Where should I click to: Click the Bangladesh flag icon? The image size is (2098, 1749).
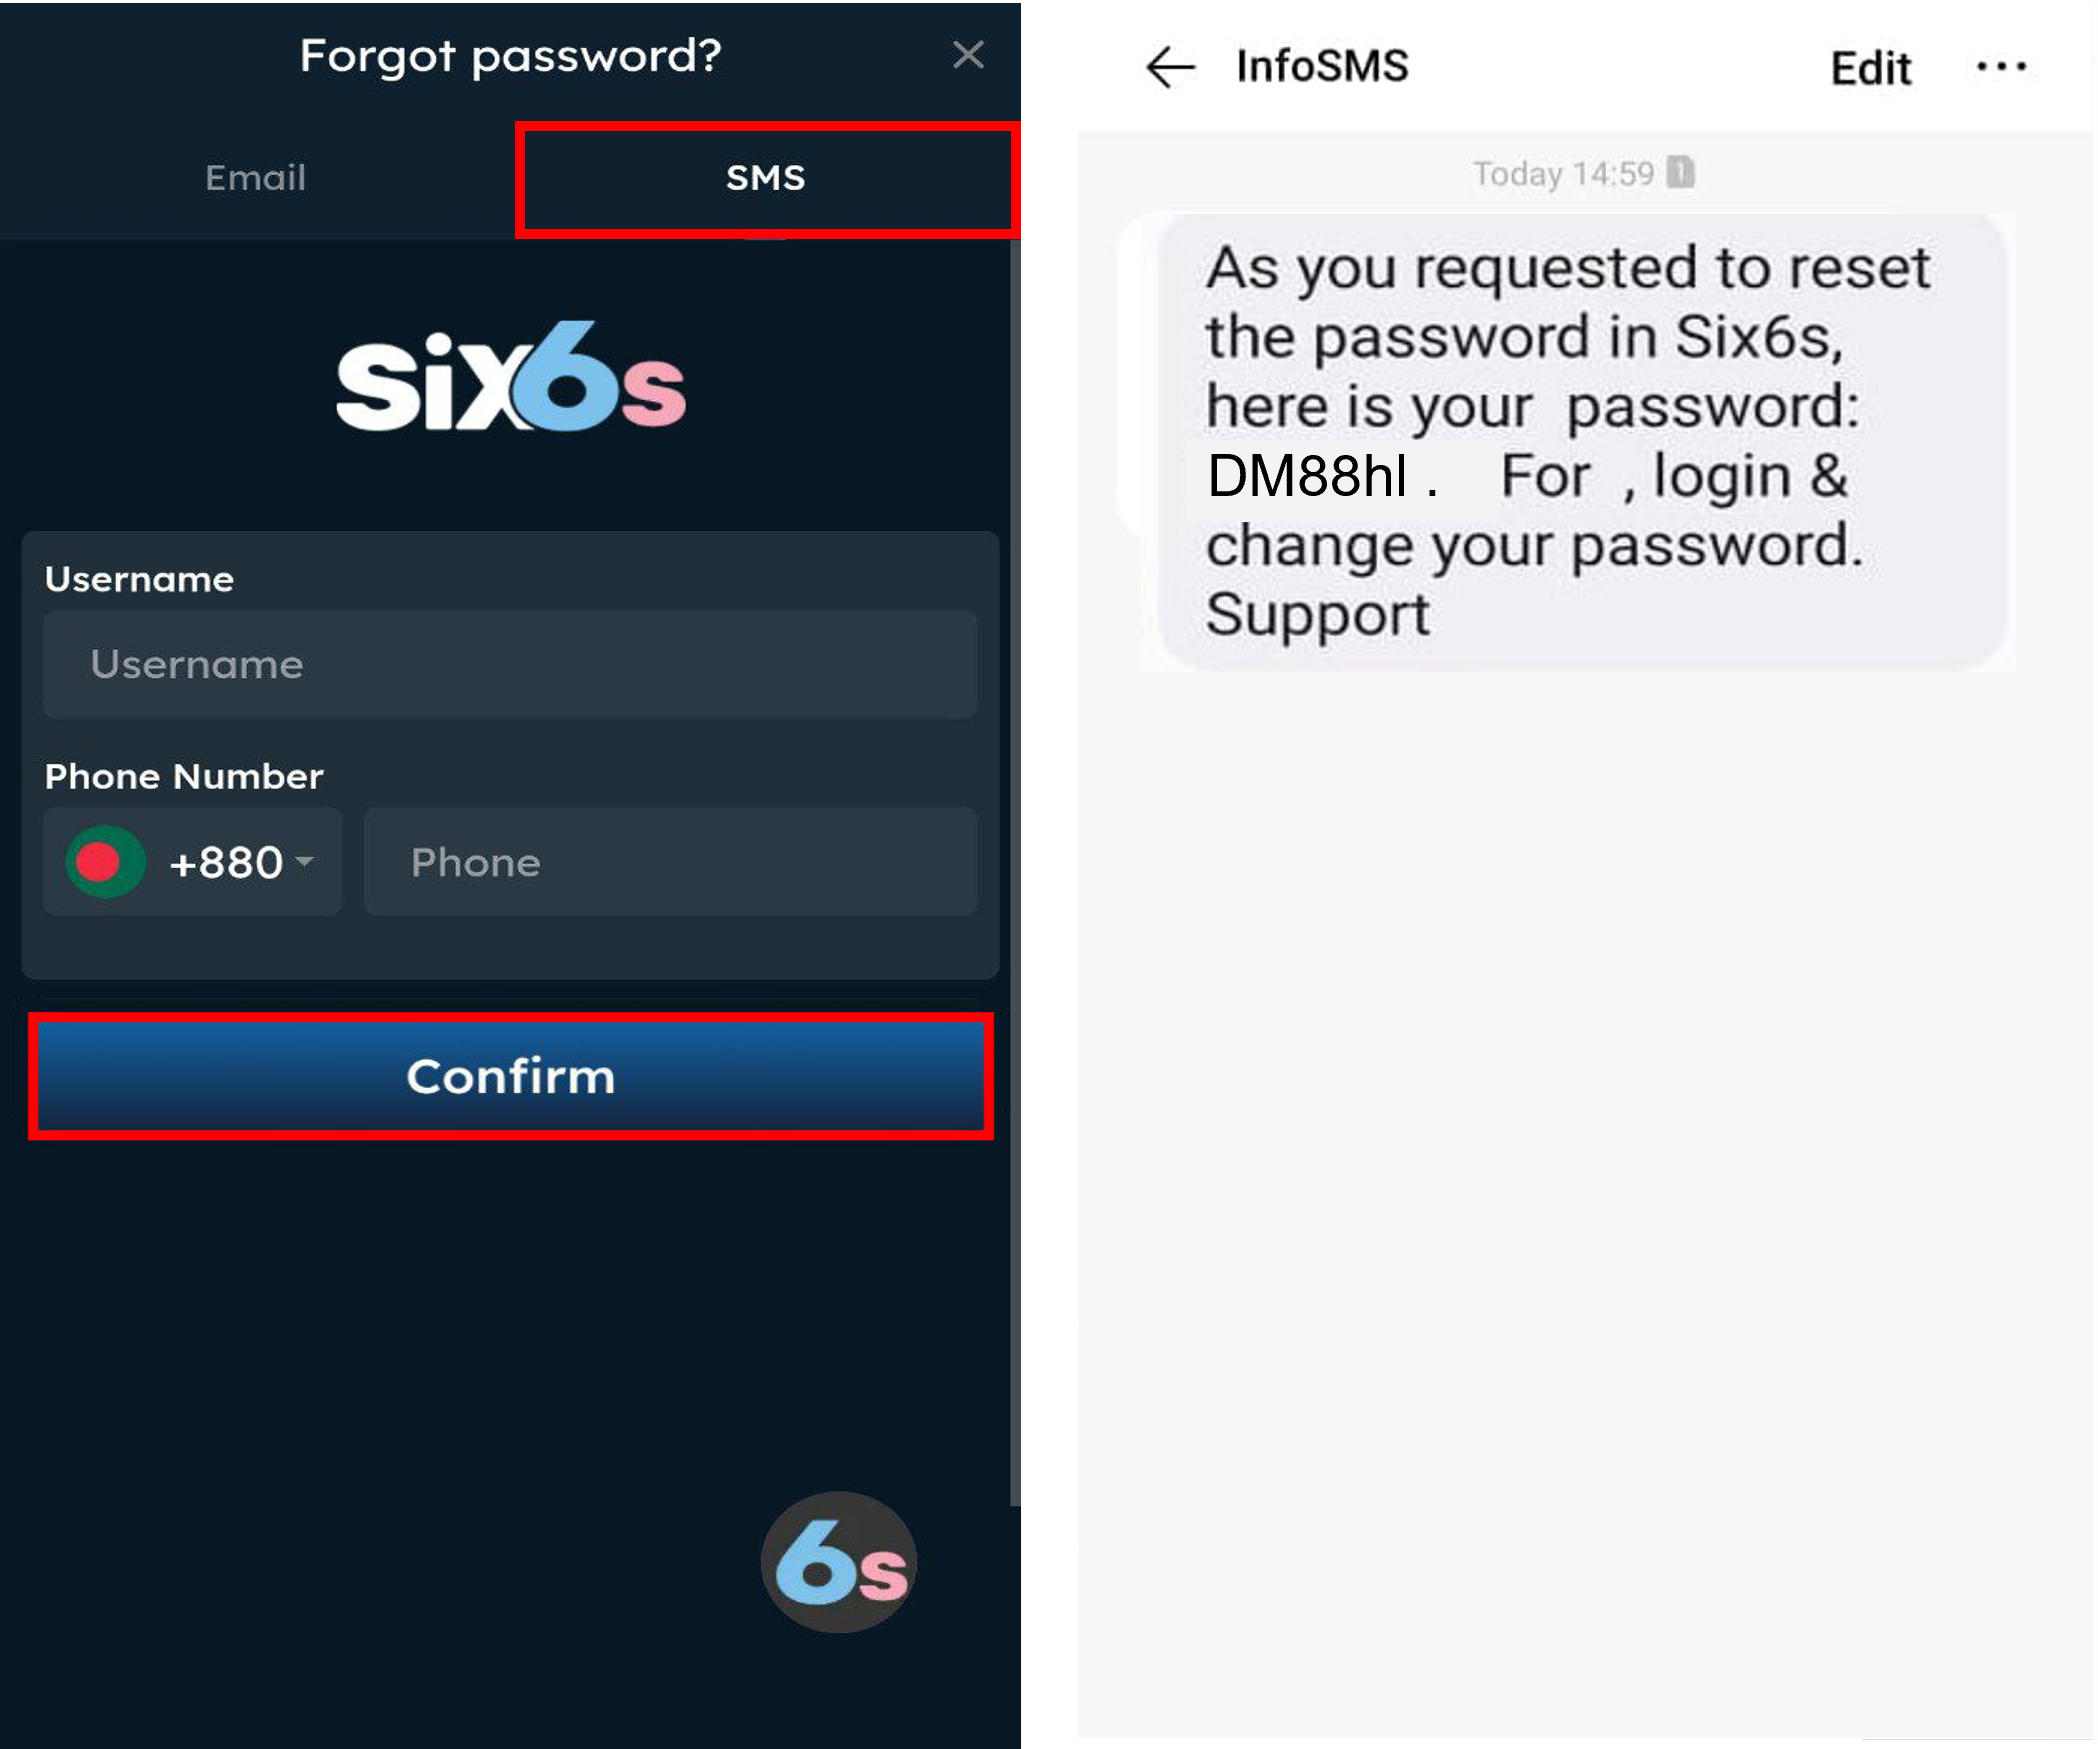pyautogui.click(x=106, y=861)
